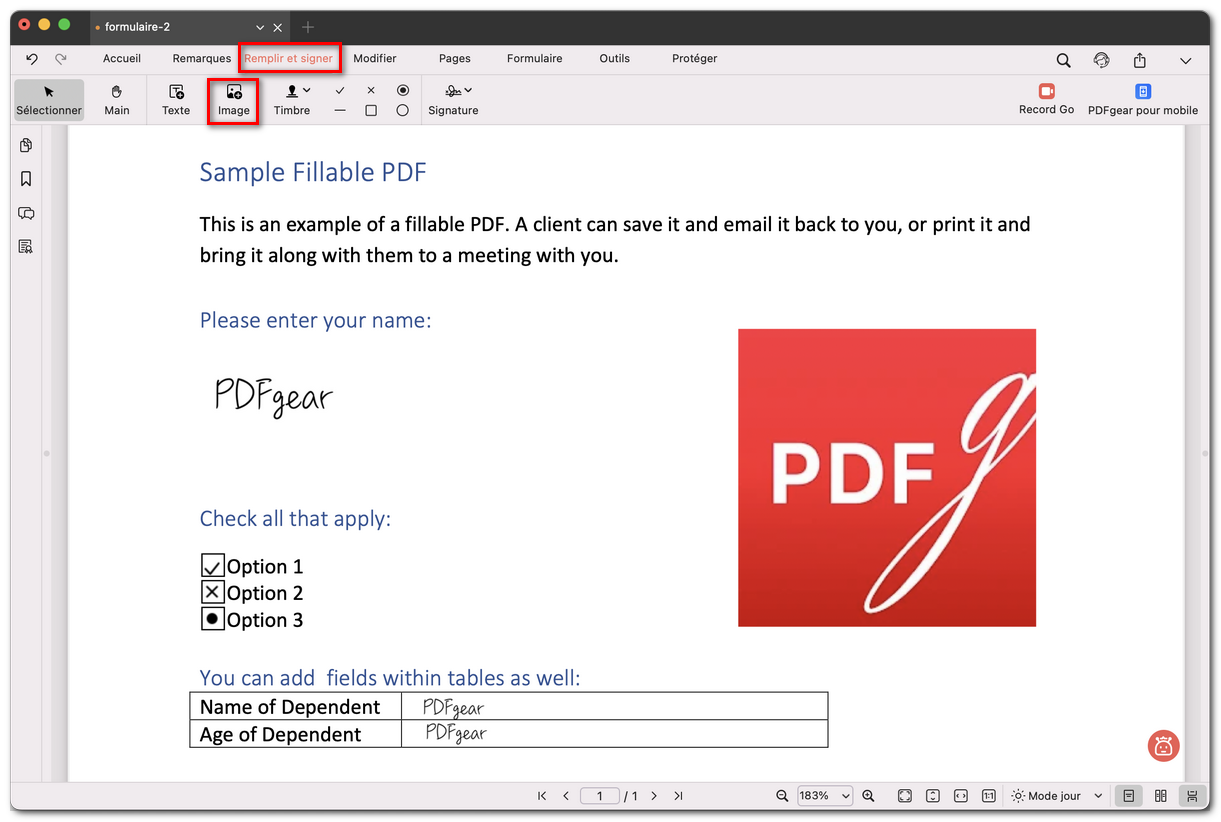
Task: Click the Age of Dependent field
Action: click(x=614, y=733)
